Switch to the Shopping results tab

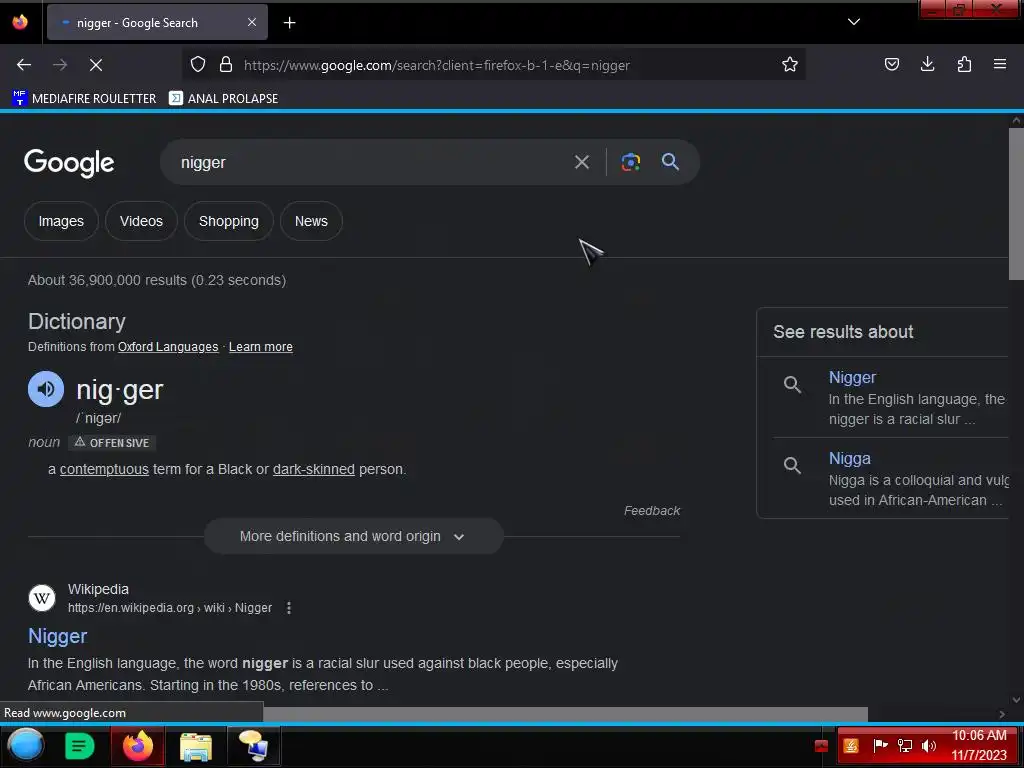tap(229, 221)
